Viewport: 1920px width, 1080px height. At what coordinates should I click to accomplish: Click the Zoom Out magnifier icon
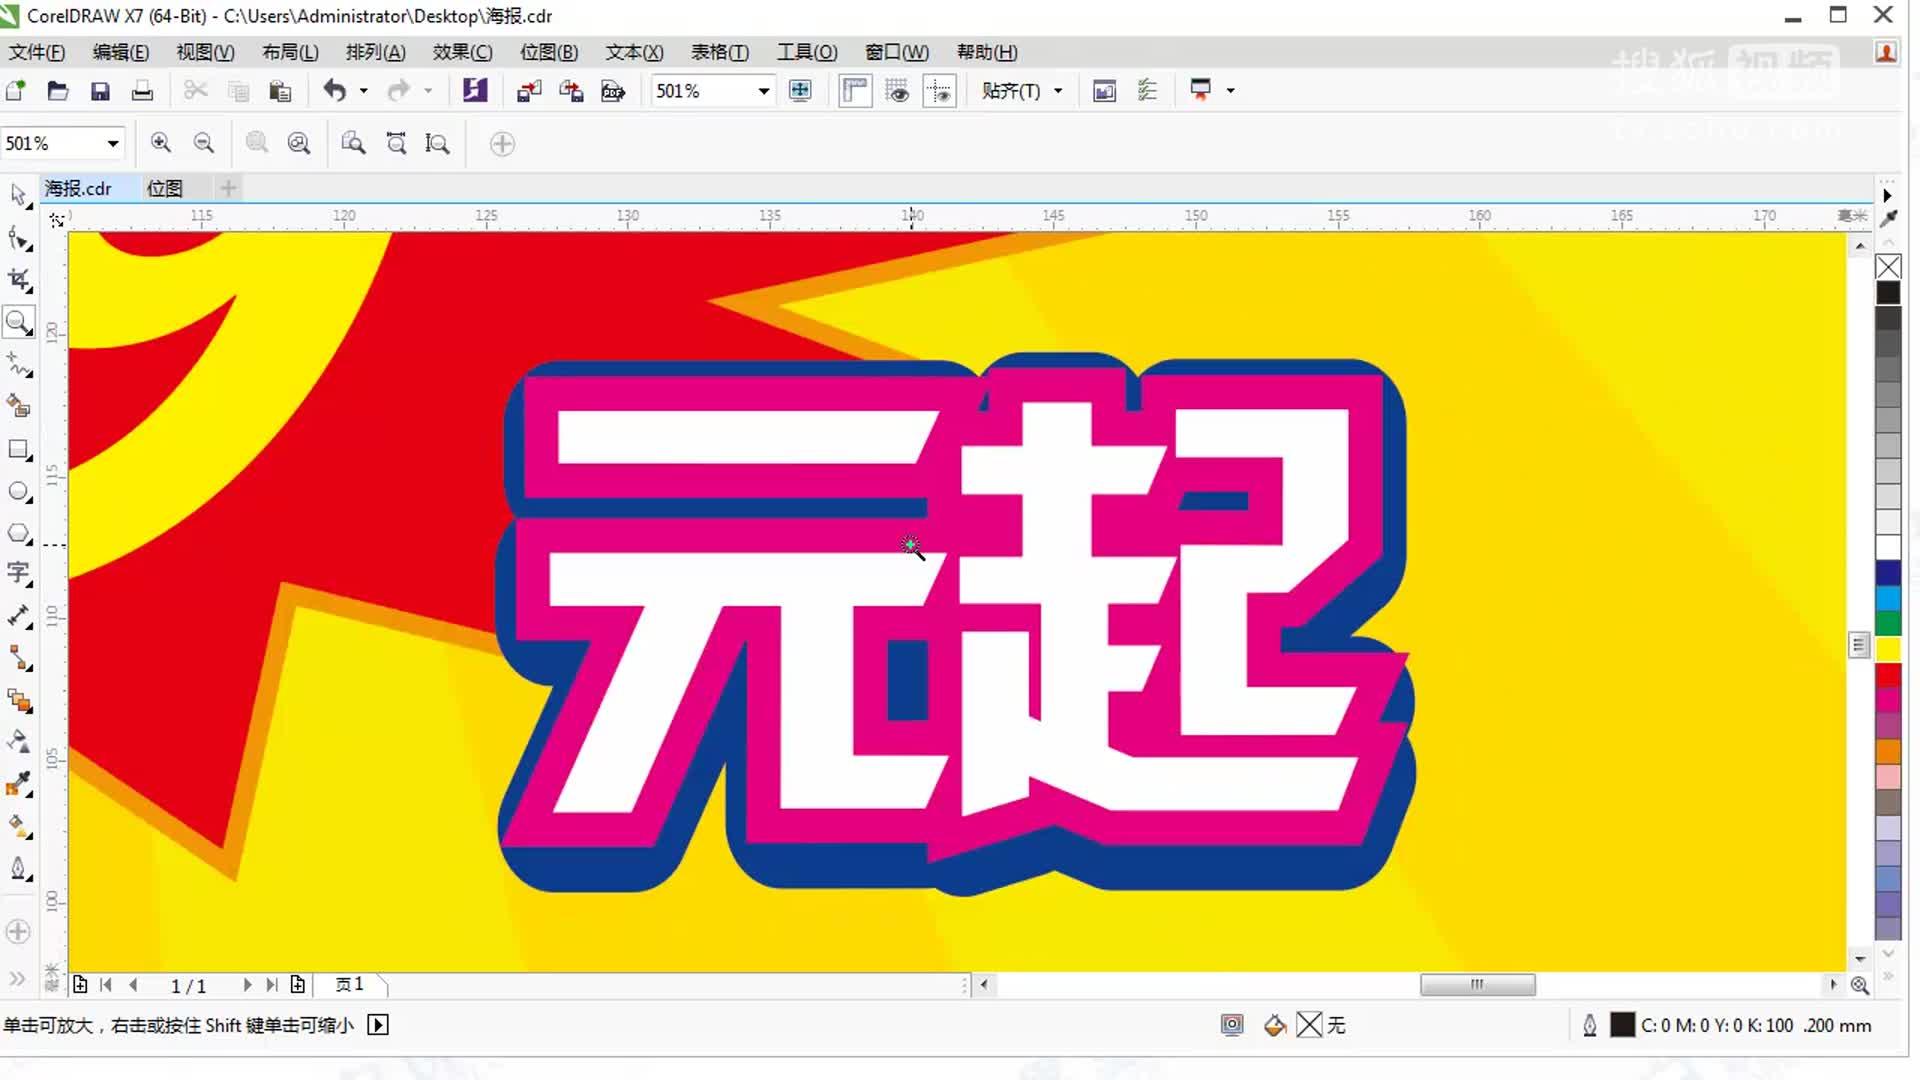pos(204,143)
